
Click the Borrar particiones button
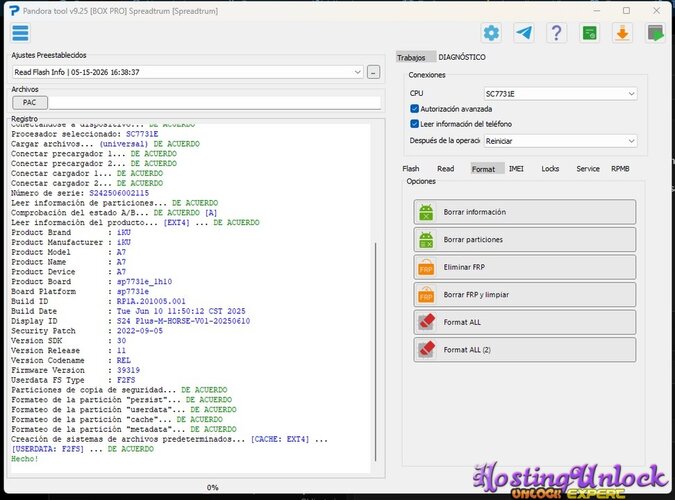pos(525,239)
